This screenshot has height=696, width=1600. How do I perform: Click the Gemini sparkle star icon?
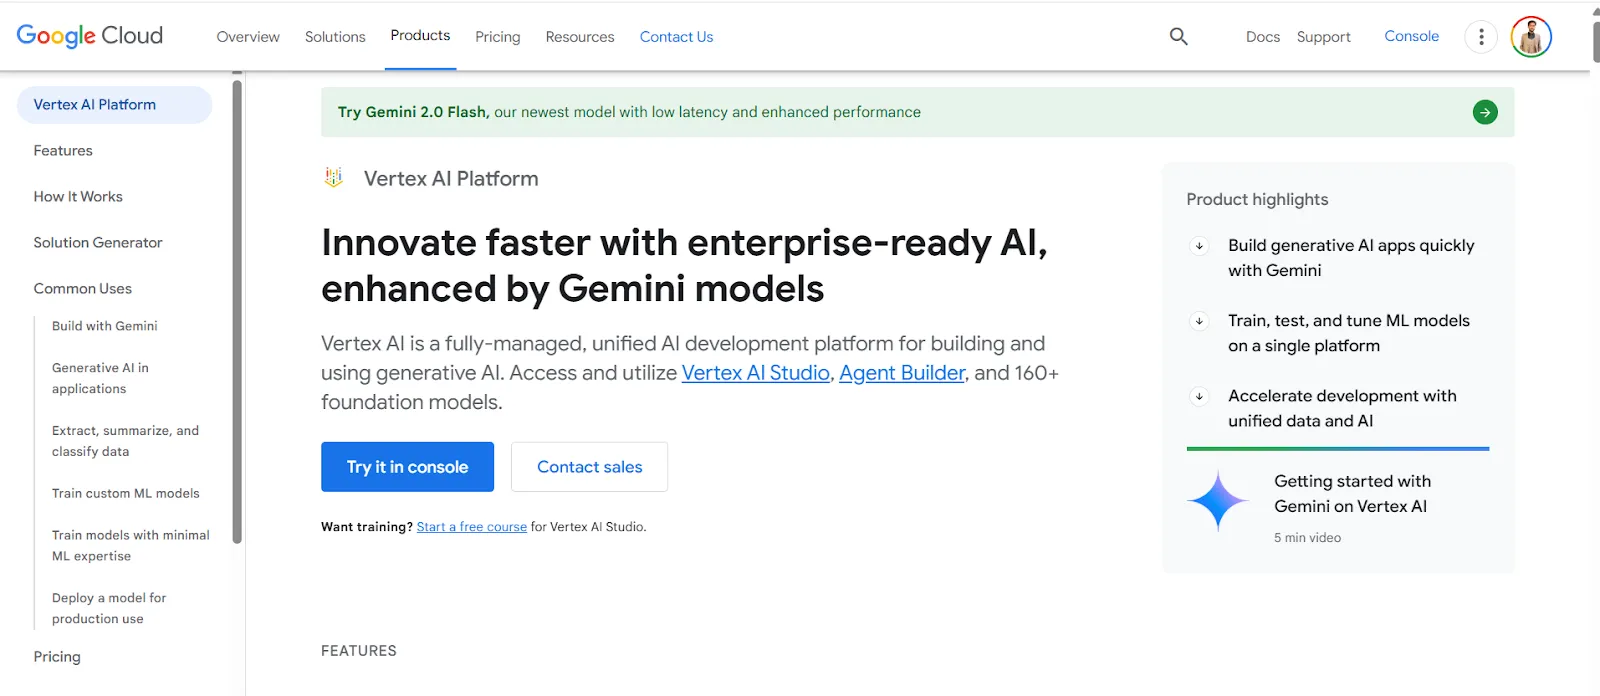(x=1218, y=500)
